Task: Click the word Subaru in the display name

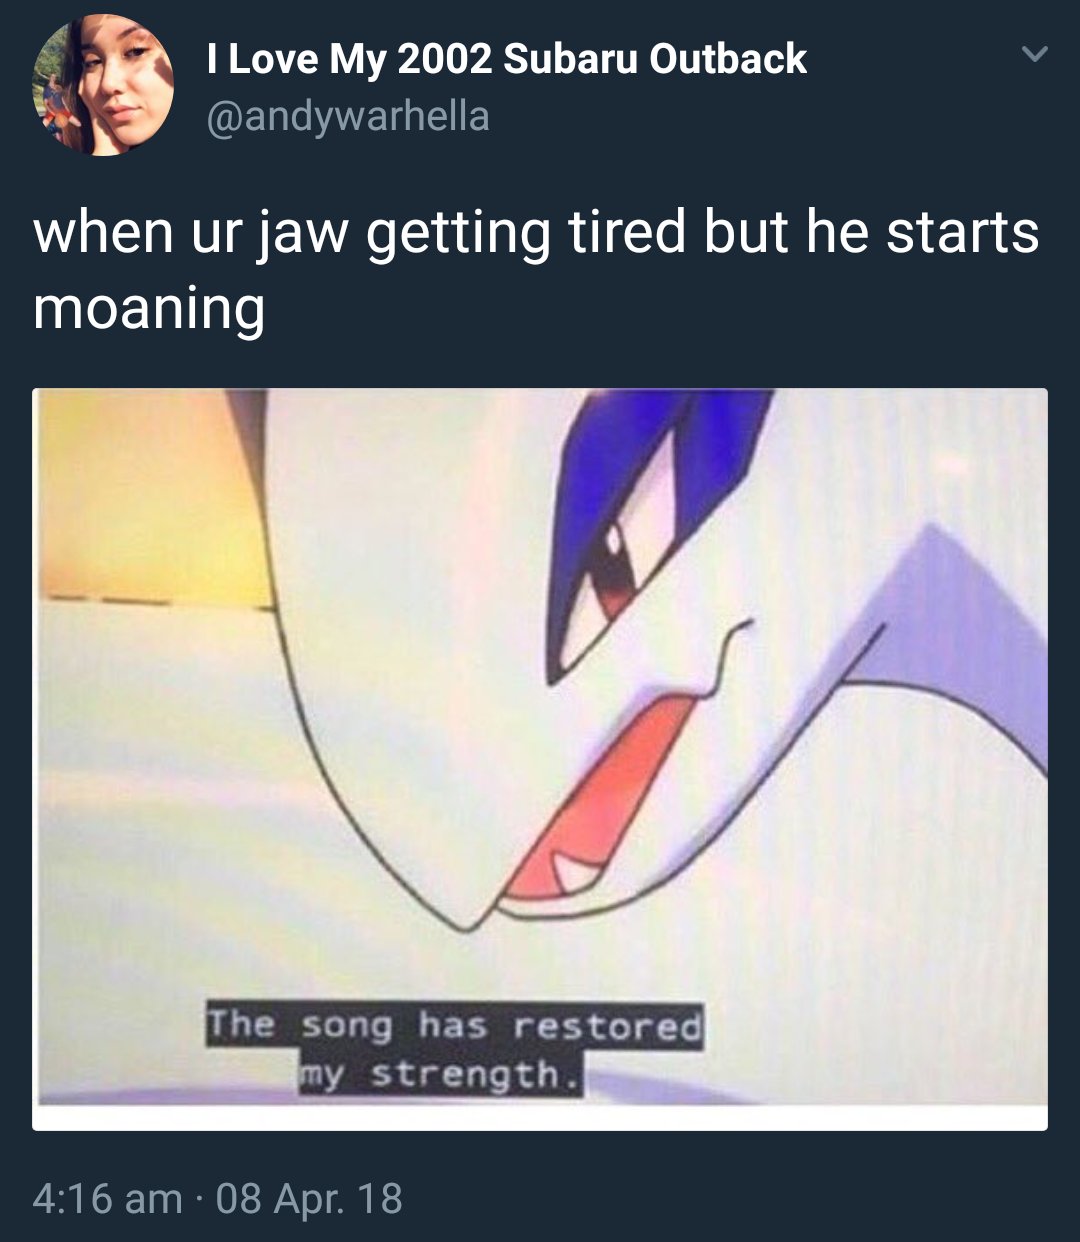Action: tap(570, 59)
